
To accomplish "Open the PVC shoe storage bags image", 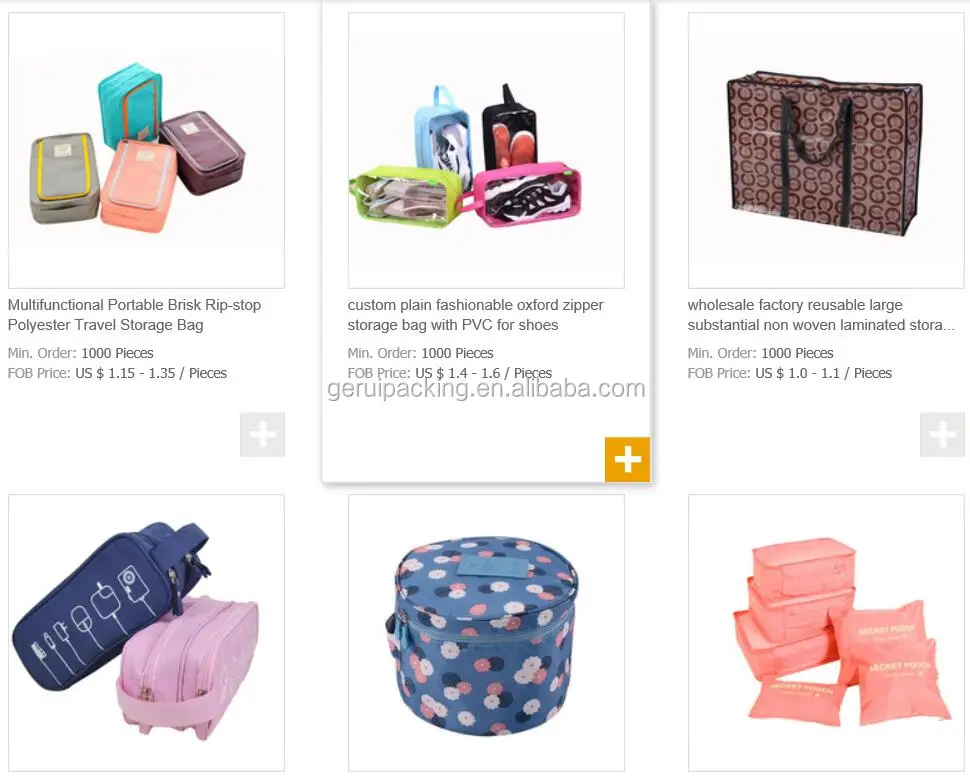I will (x=486, y=150).
